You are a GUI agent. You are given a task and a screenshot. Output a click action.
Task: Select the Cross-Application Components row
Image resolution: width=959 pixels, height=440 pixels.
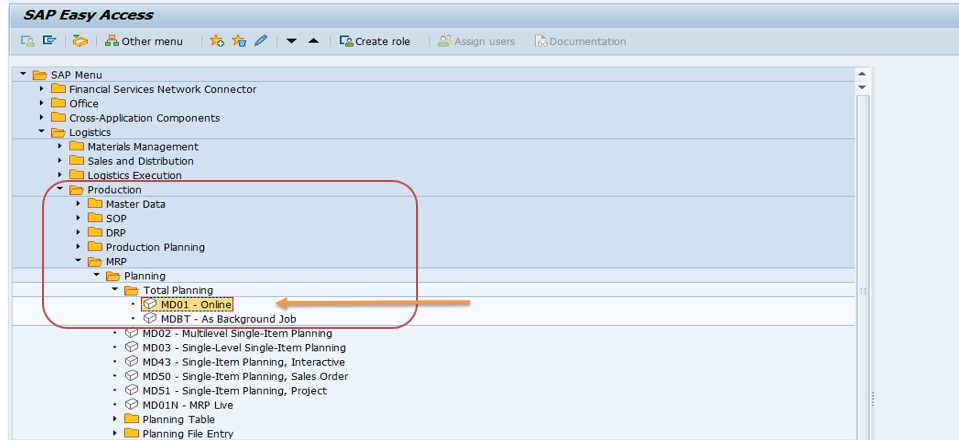(144, 117)
